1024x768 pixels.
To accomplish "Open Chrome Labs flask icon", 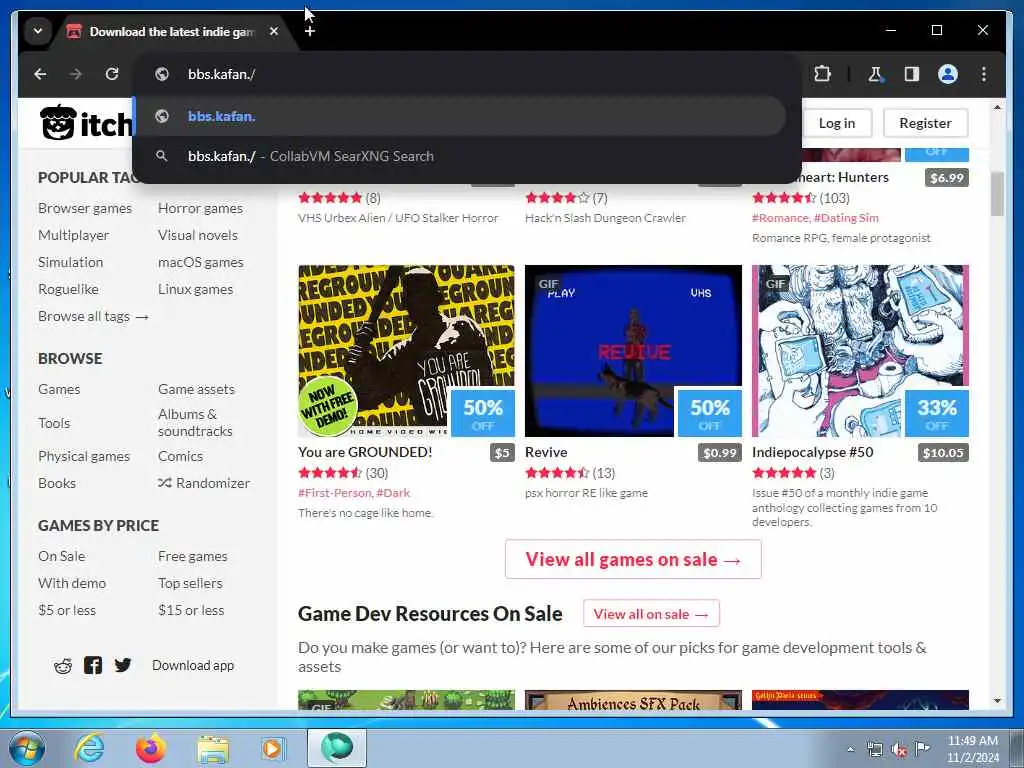I will point(875,74).
